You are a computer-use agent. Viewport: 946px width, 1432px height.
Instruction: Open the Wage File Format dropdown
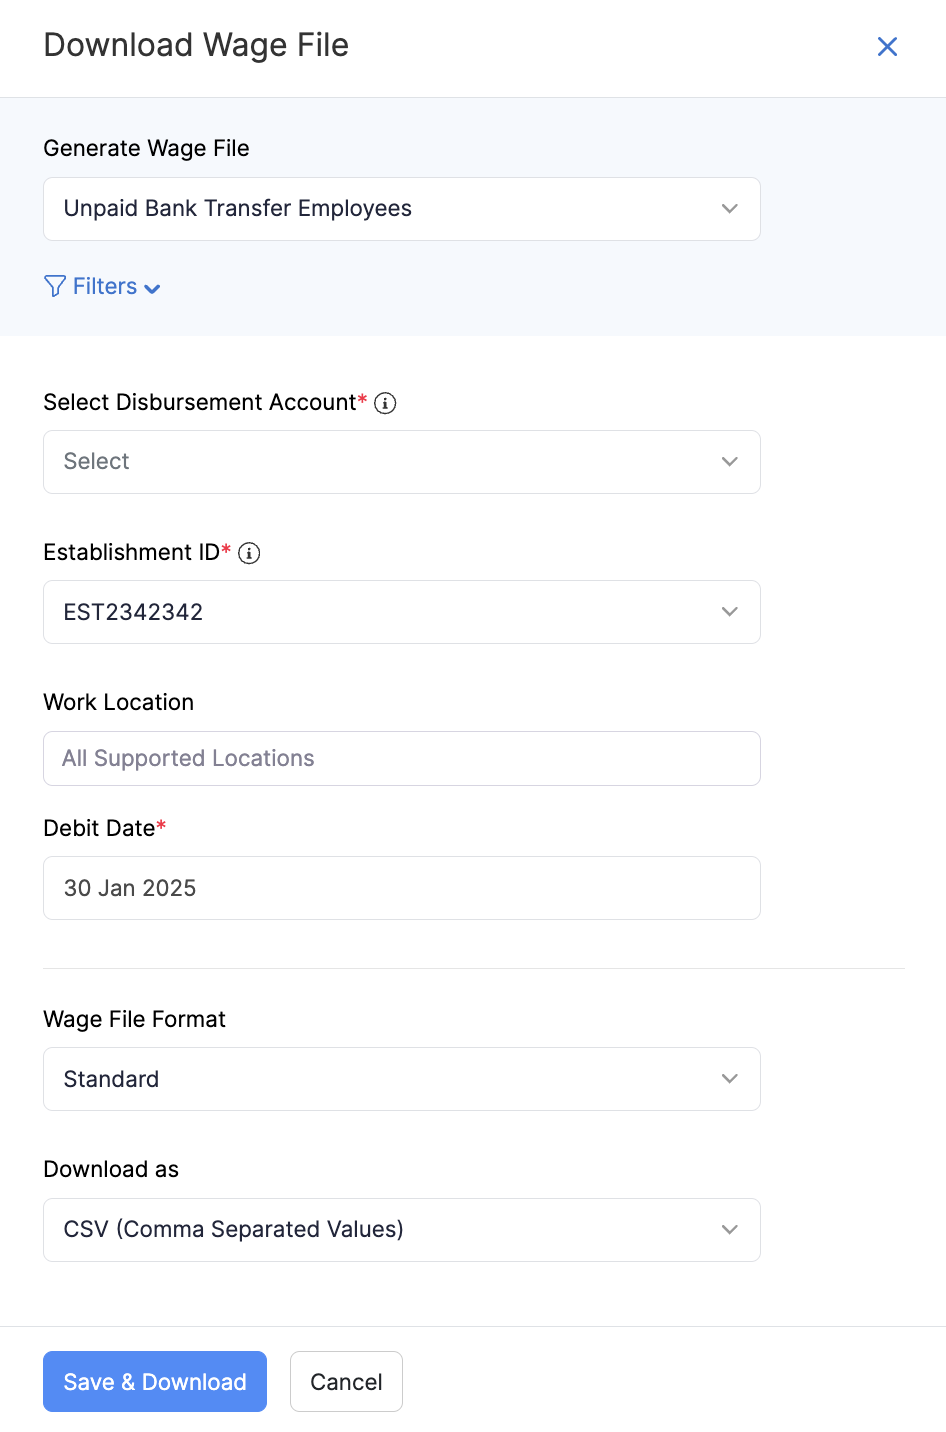[x=401, y=1078]
